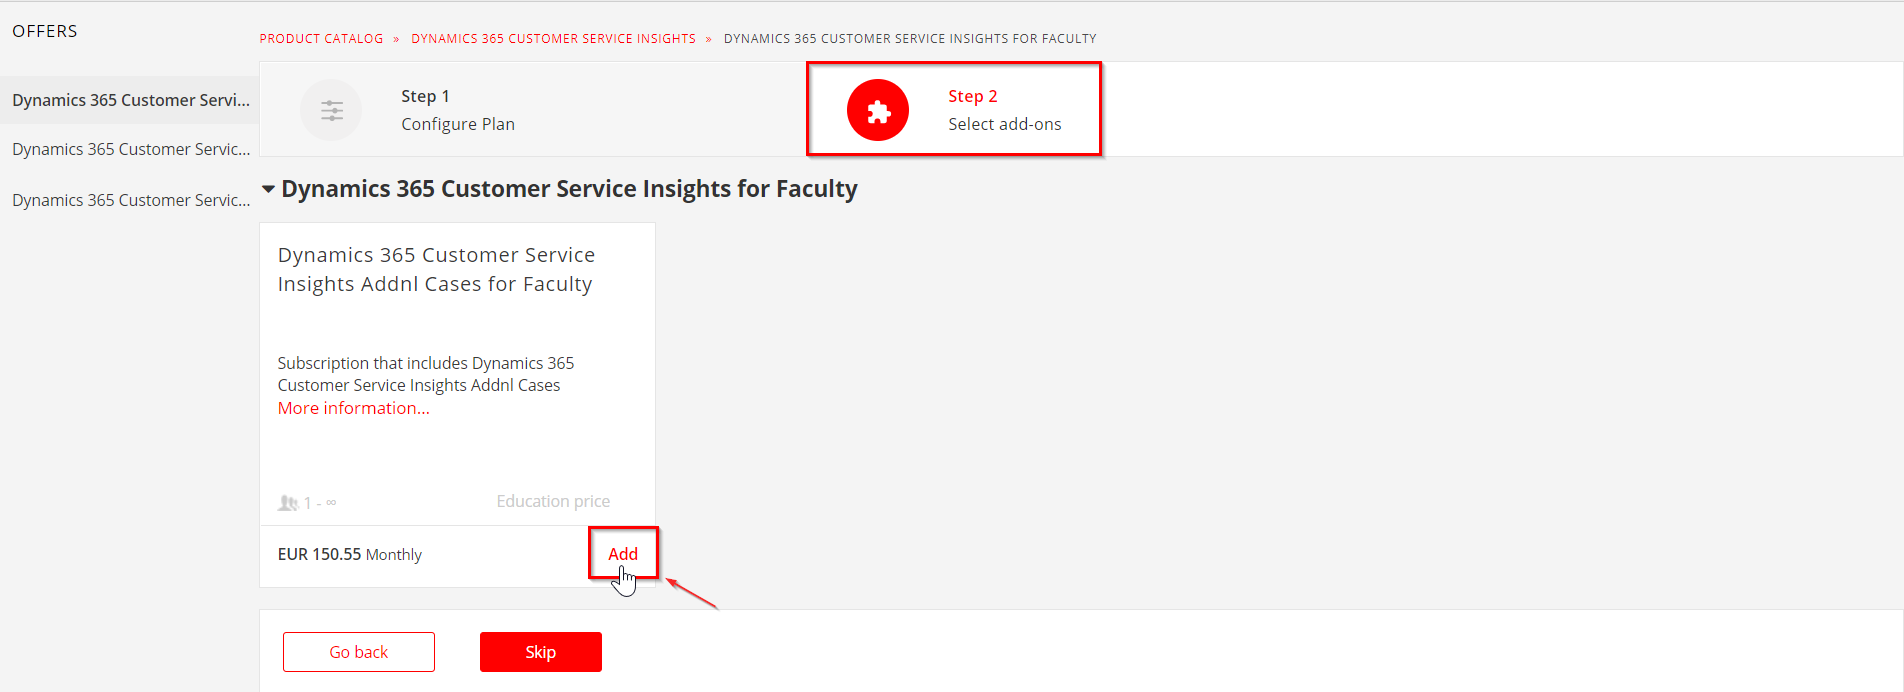Click the red puzzle-piece add-ons icon

click(877, 110)
